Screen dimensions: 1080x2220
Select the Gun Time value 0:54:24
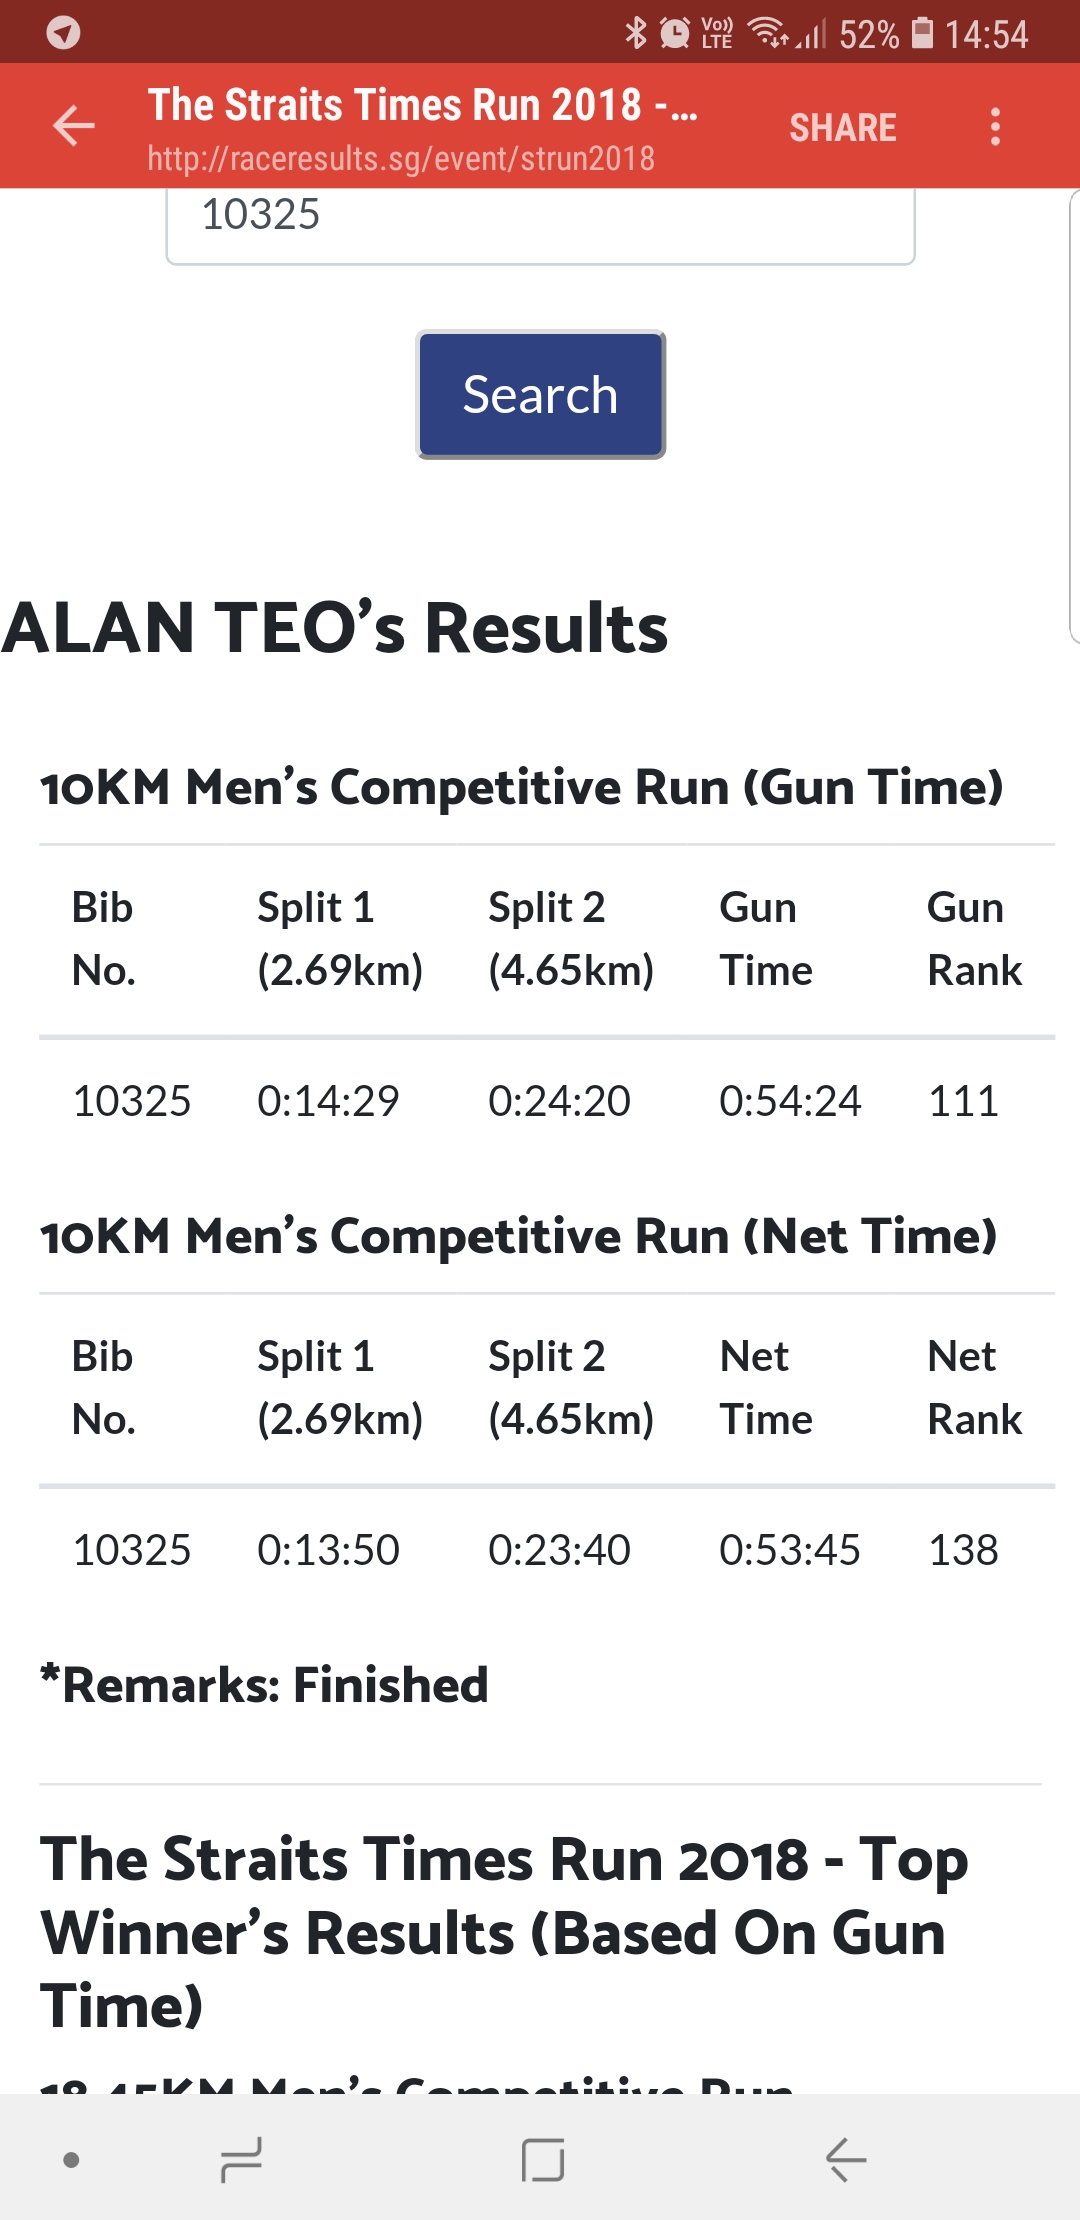(789, 1101)
